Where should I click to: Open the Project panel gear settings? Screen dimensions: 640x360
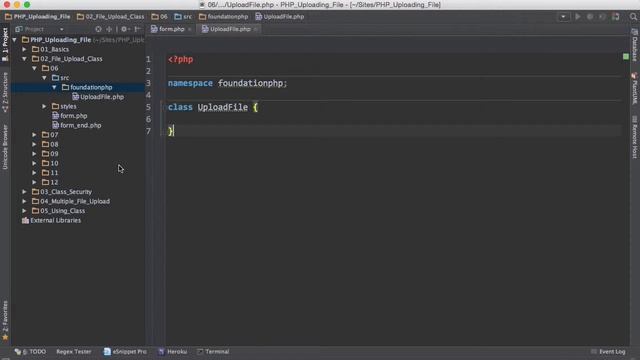click(124, 29)
